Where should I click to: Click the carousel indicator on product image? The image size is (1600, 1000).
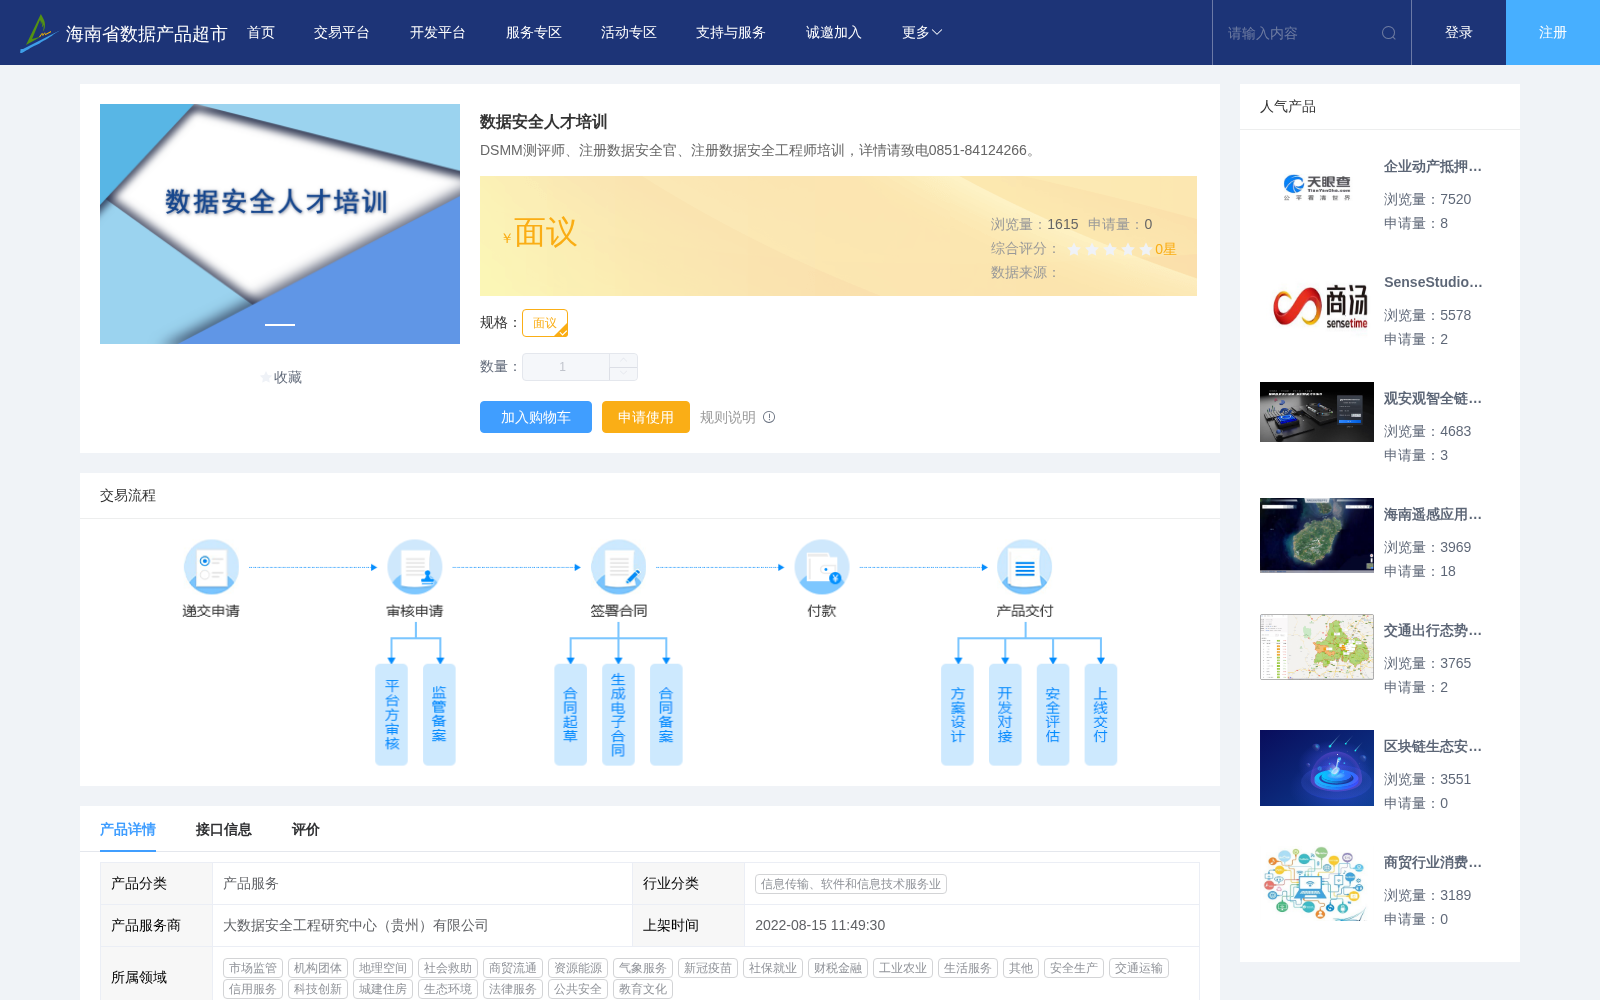click(280, 325)
